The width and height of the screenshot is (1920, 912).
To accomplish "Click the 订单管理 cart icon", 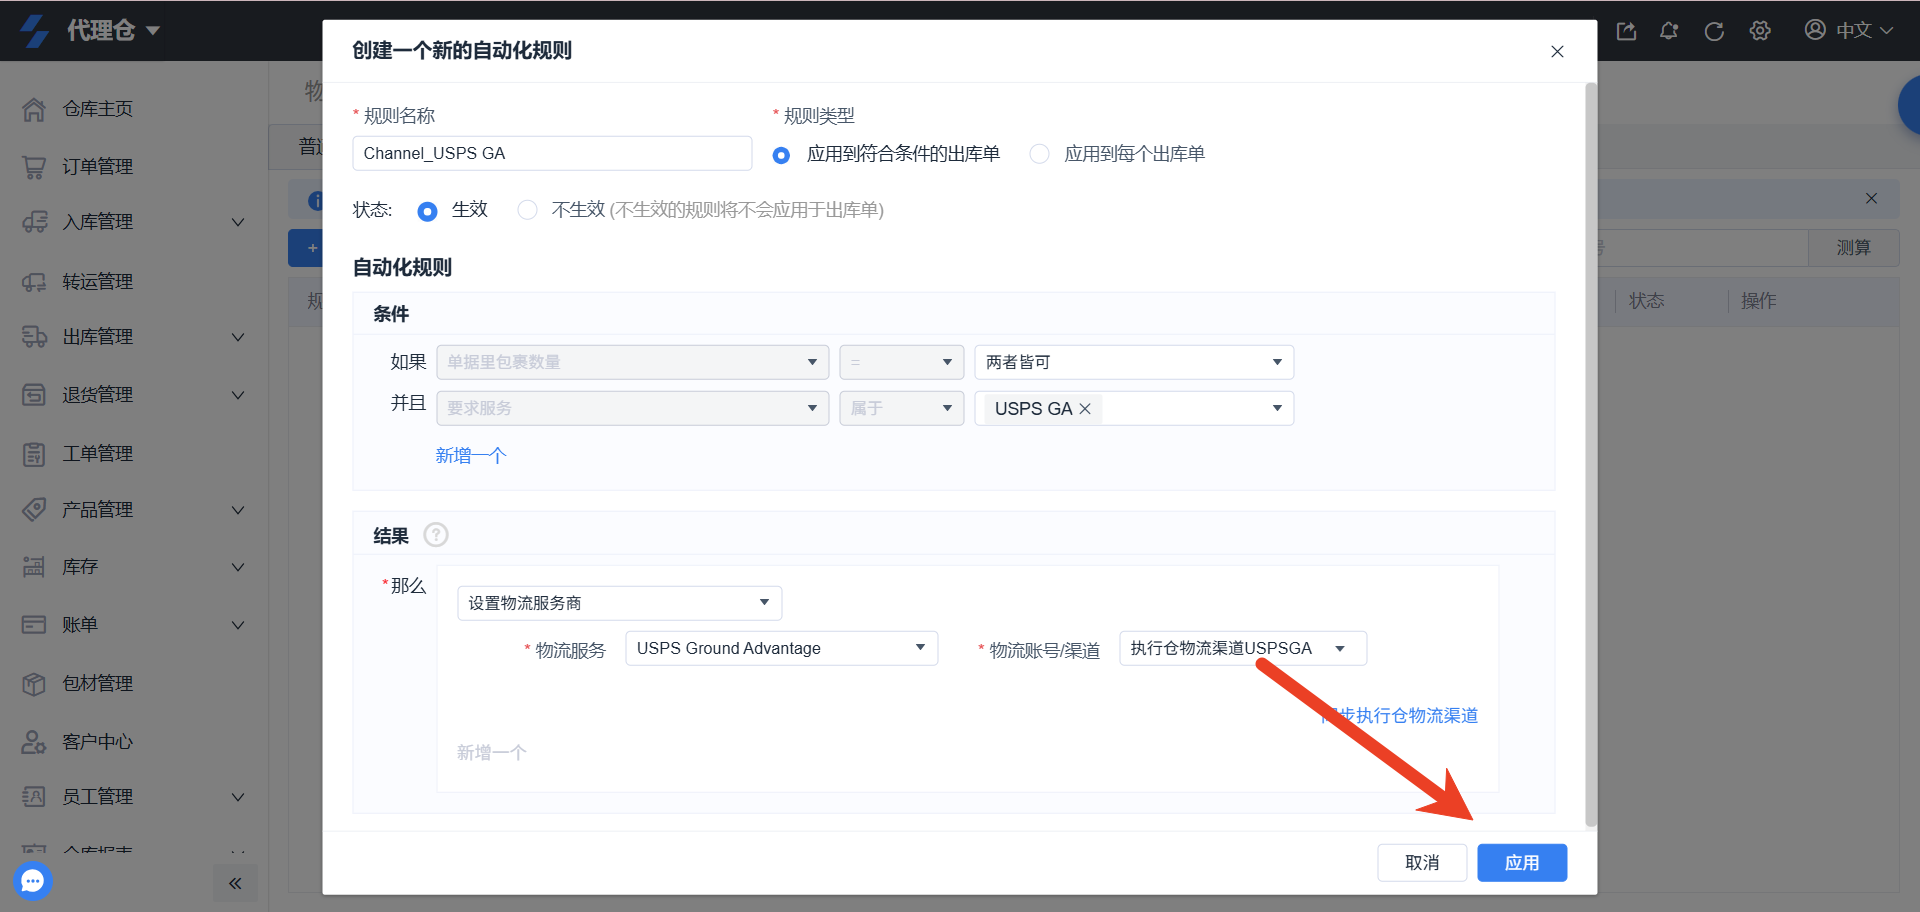I will click(34, 167).
